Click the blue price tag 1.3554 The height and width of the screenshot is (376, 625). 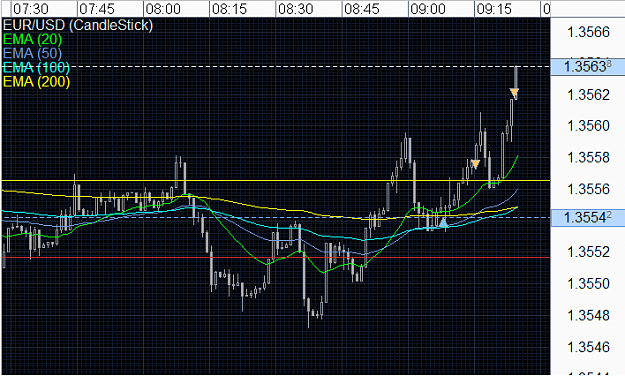tap(588, 218)
